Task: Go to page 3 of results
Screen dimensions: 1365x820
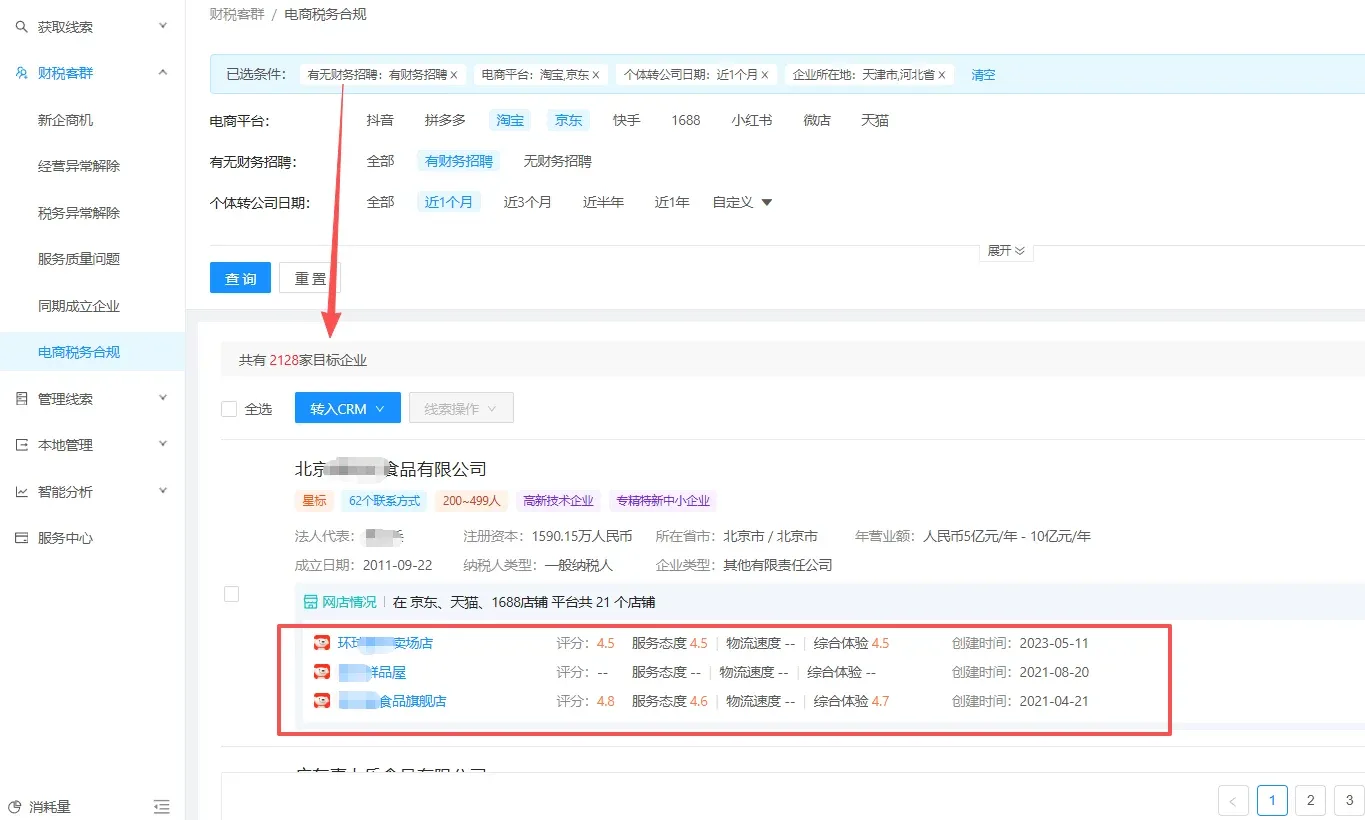Action: click(1349, 800)
